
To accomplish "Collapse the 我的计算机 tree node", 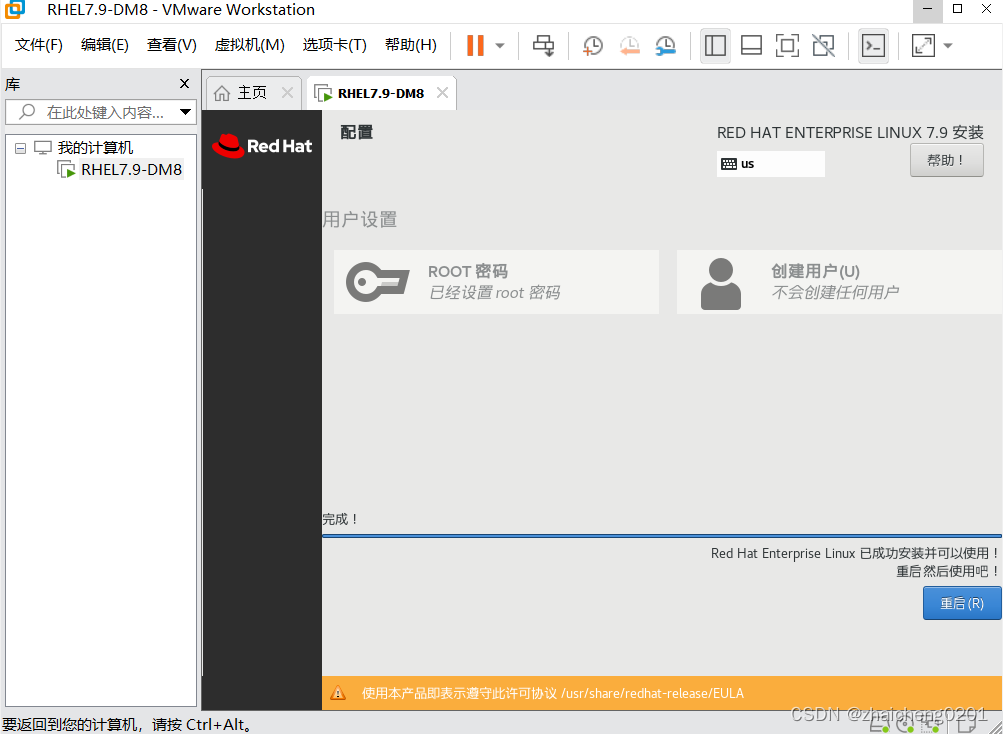I will click(x=20, y=148).
